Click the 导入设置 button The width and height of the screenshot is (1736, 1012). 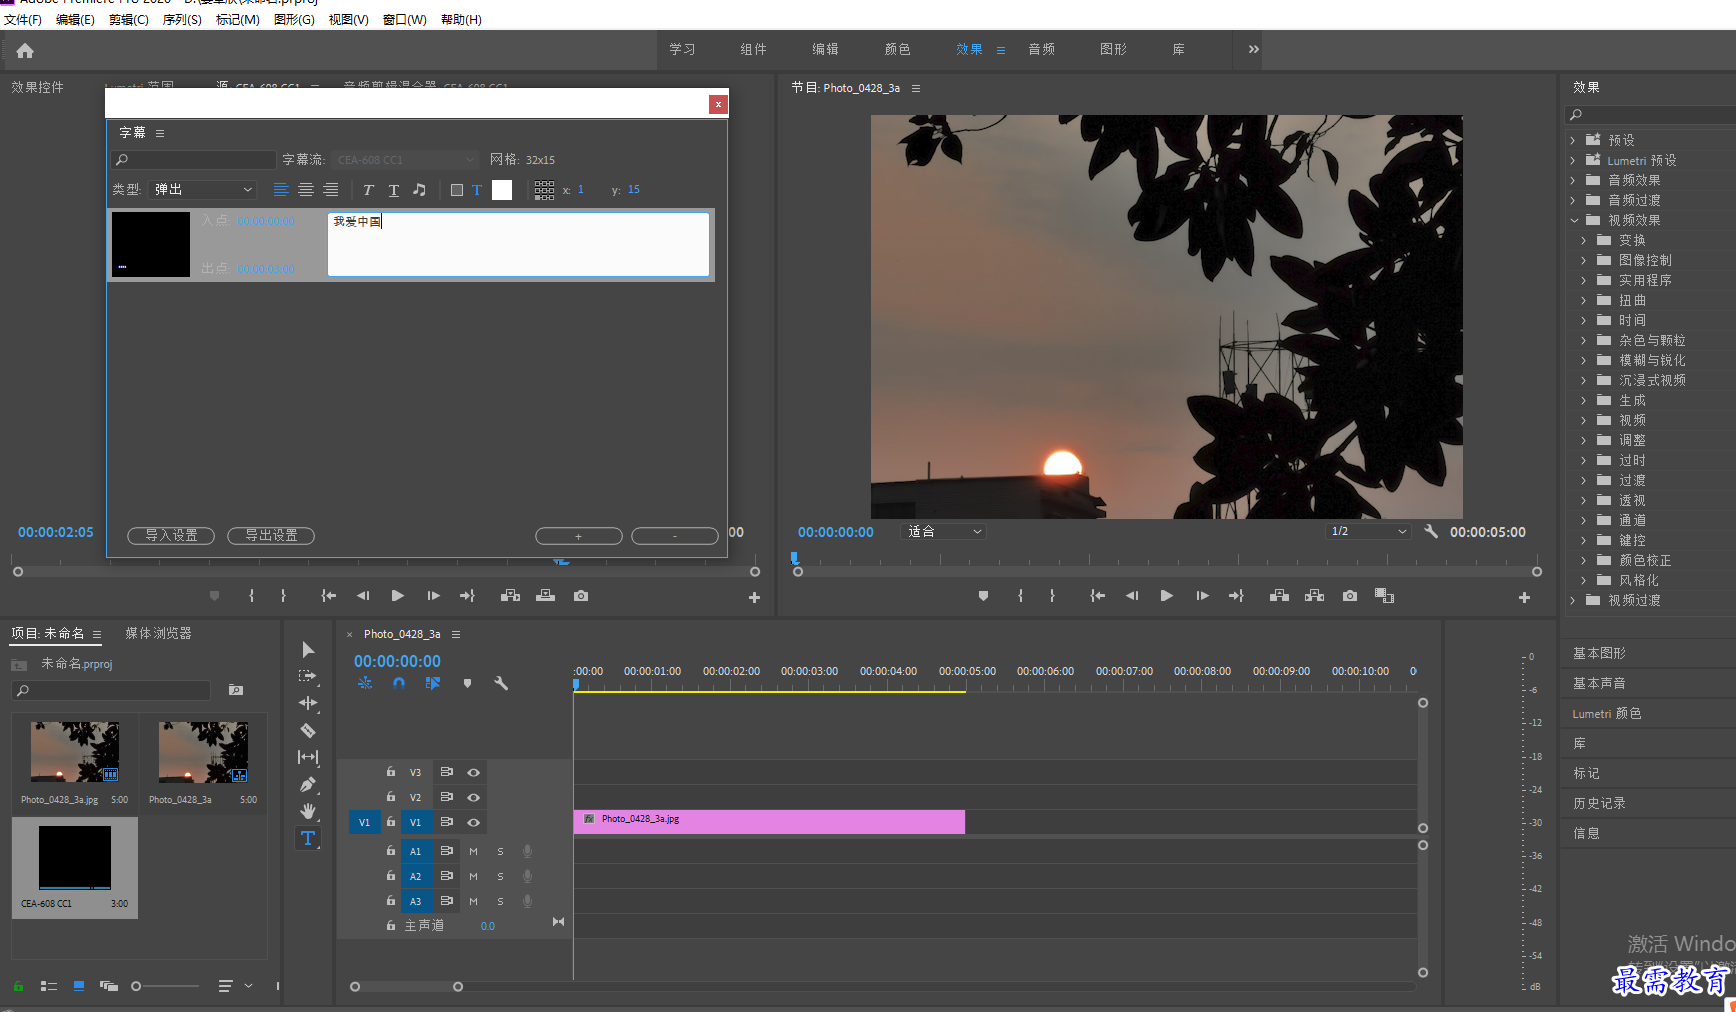(x=171, y=536)
